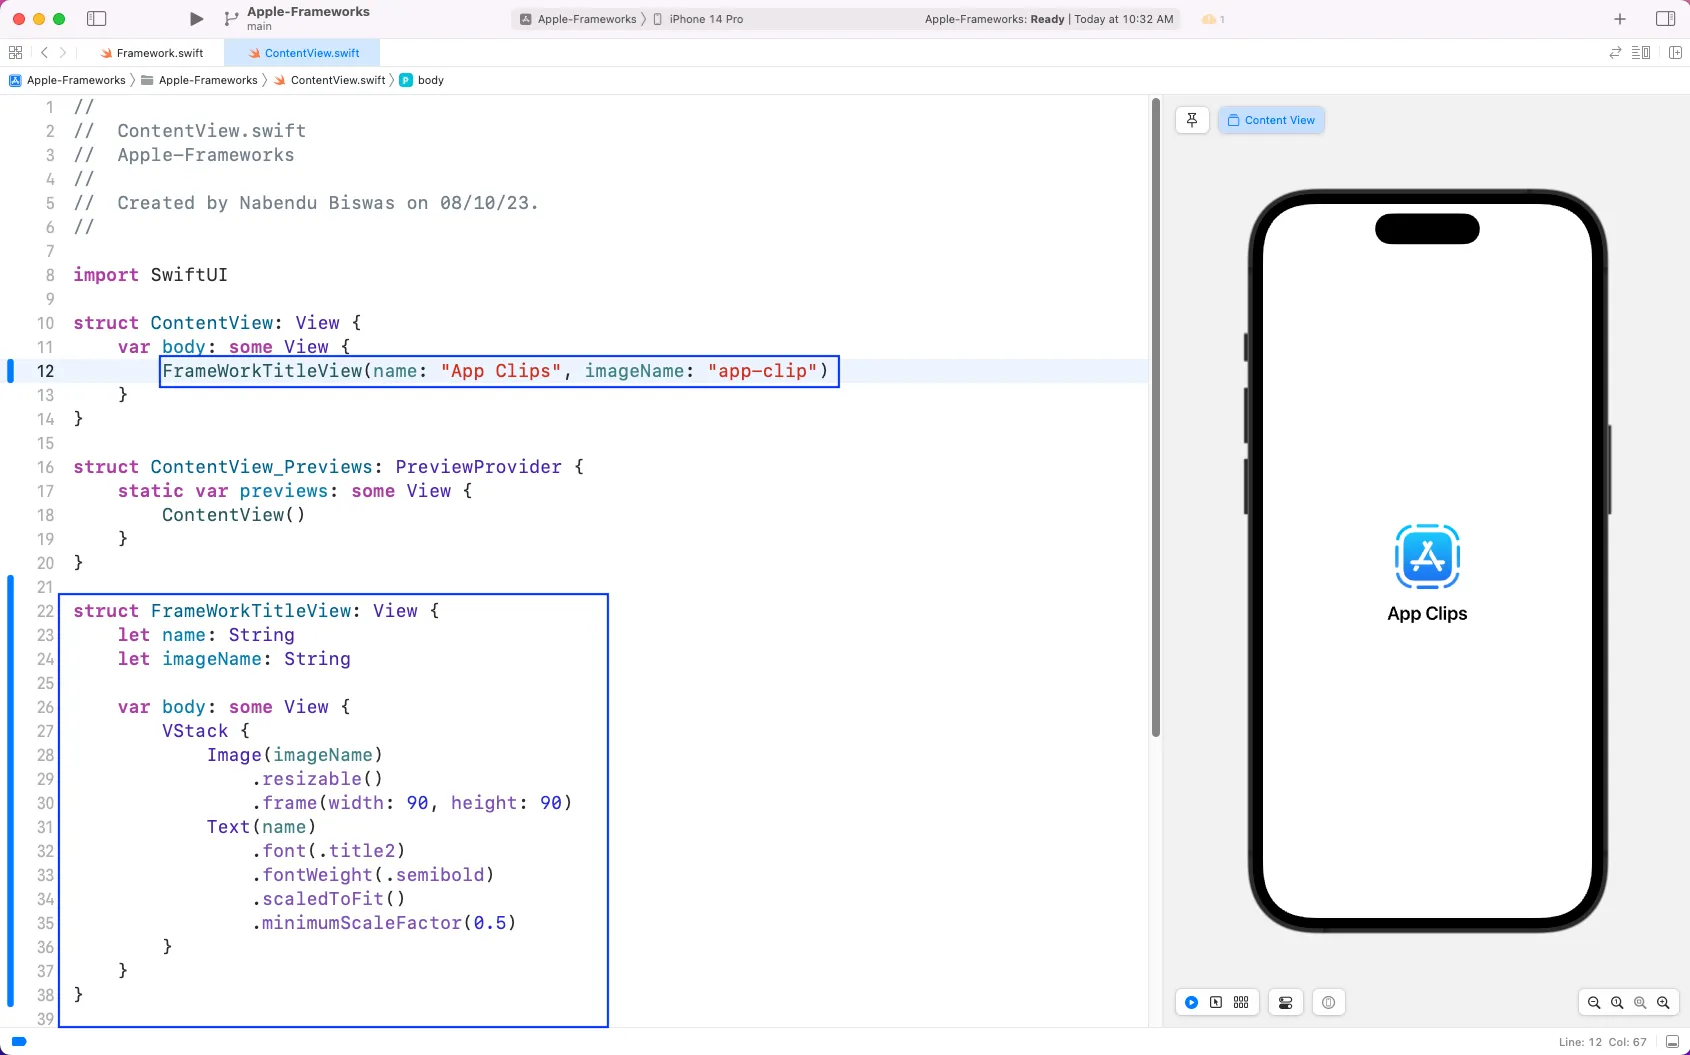Click the status text Apple-Frameworks: Ready
Image resolution: width=1690 pixels, height=1055 pixels.
point(994,19)
